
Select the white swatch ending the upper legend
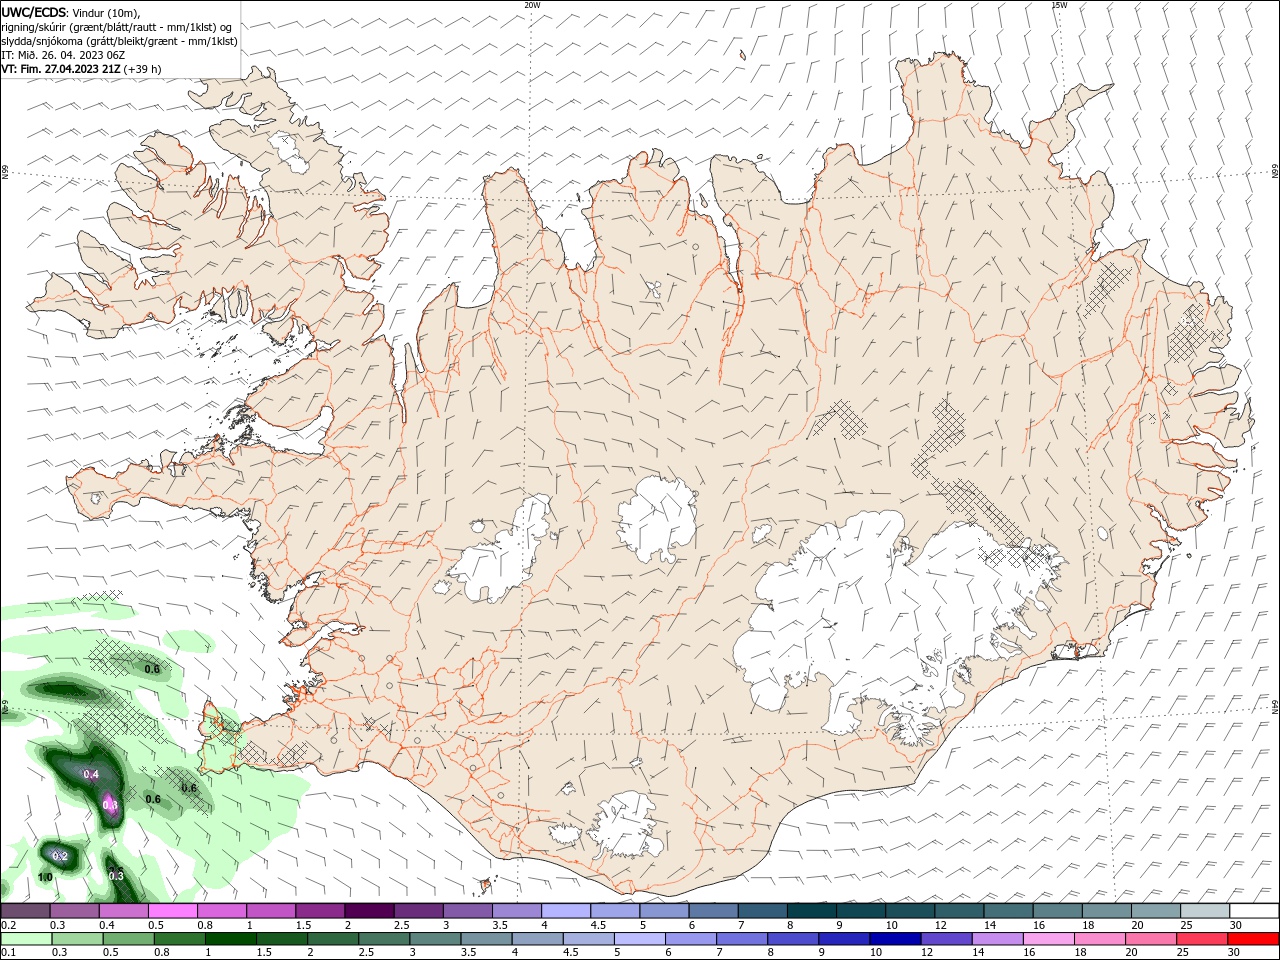tap(1254, 911)
